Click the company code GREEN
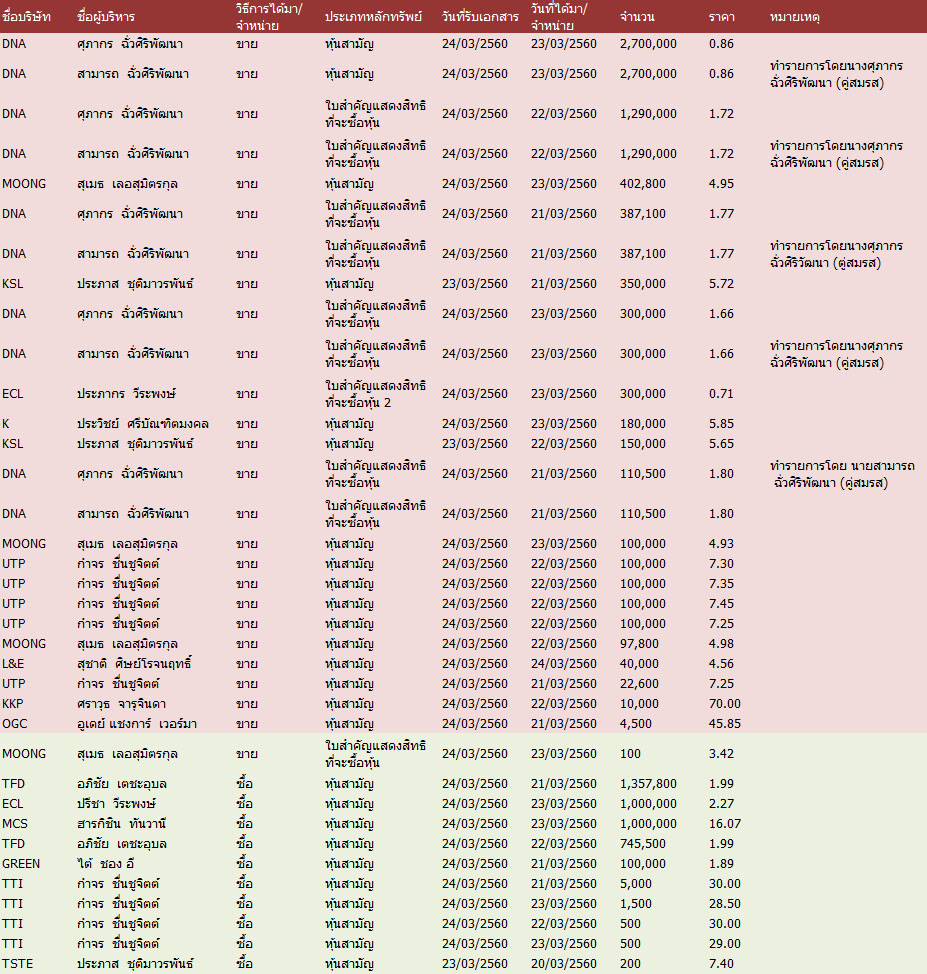The height and width of the screenshot is (974, 927). tap(21, 863)
